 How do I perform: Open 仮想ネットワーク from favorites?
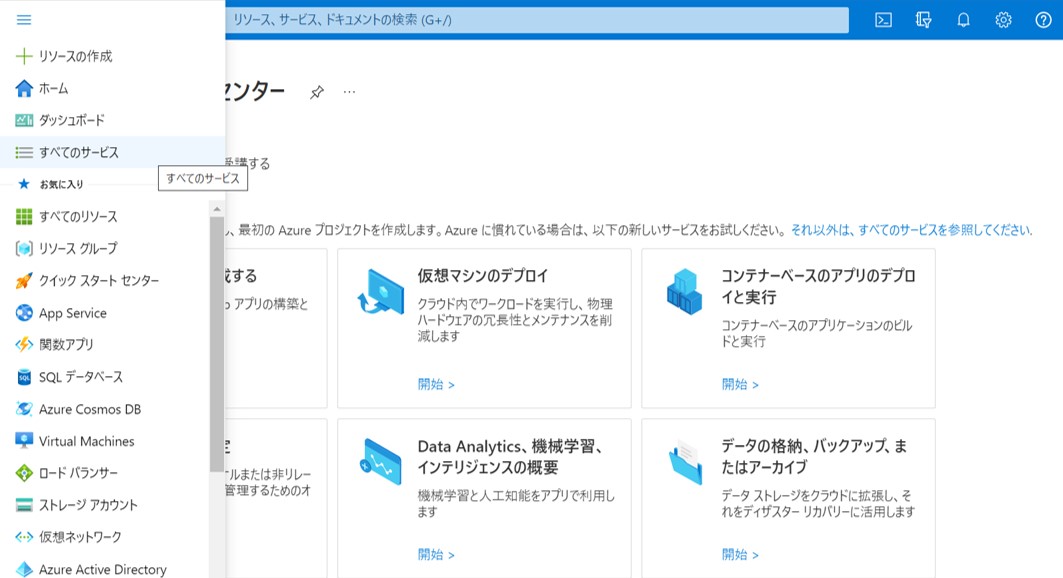click(80, 537)
